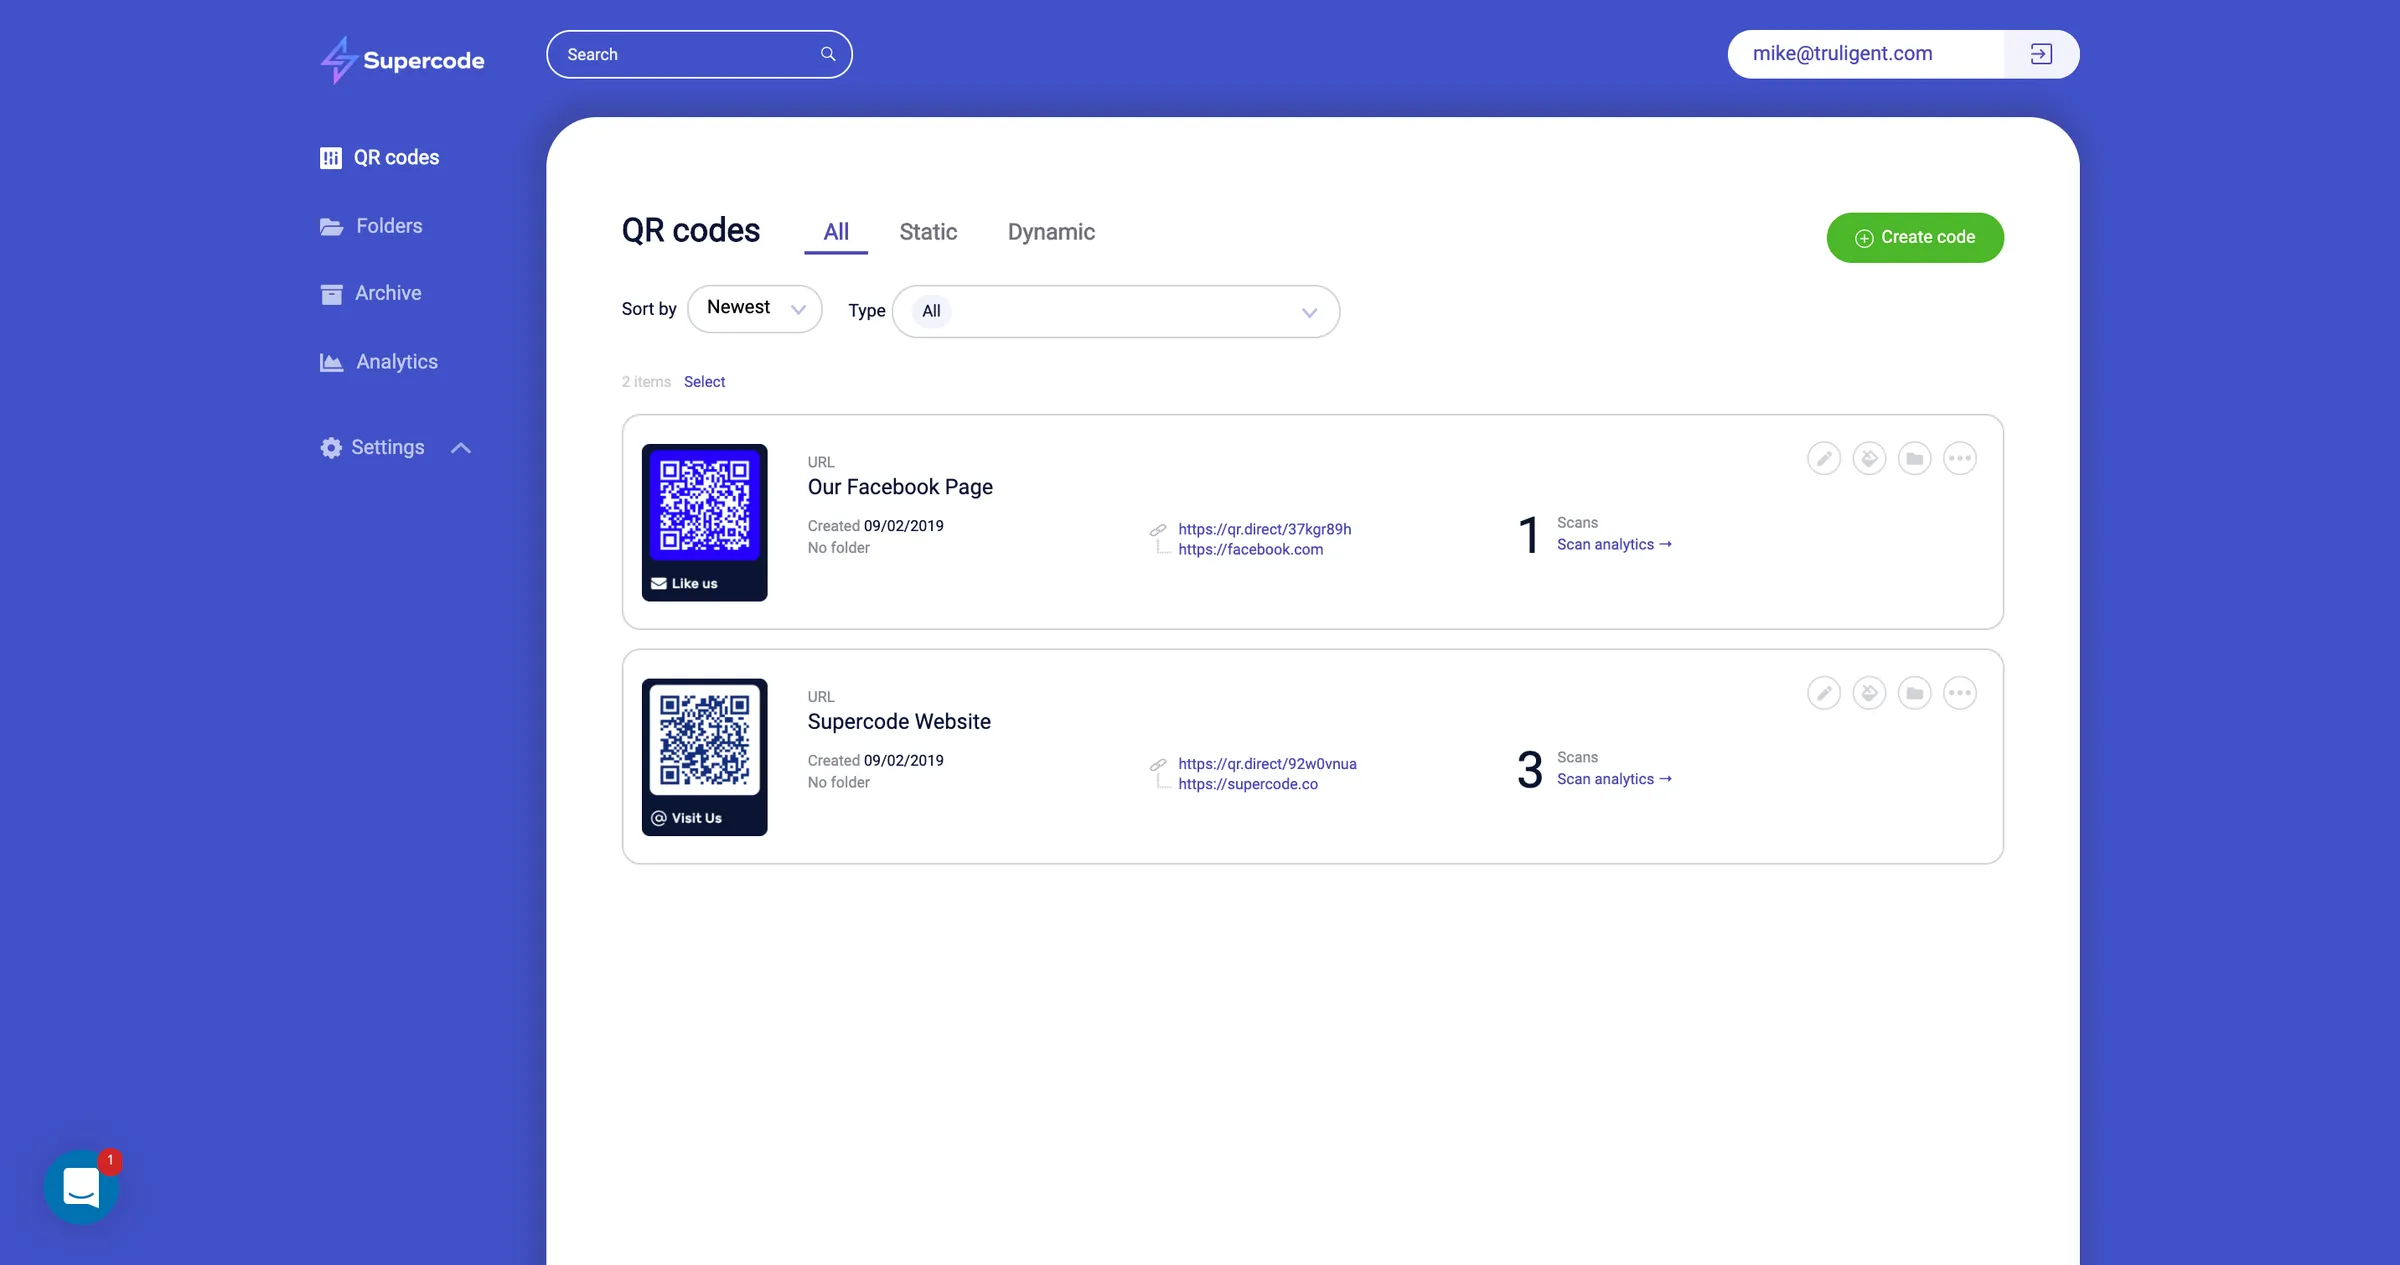Enable Select mode for QR codes list
The image size is (2400, 1265).
coord(704,381)
